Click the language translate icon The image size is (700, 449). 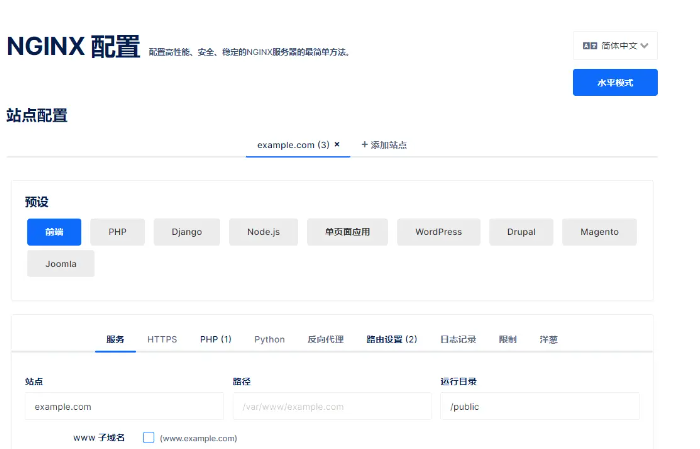click(590, 46)
